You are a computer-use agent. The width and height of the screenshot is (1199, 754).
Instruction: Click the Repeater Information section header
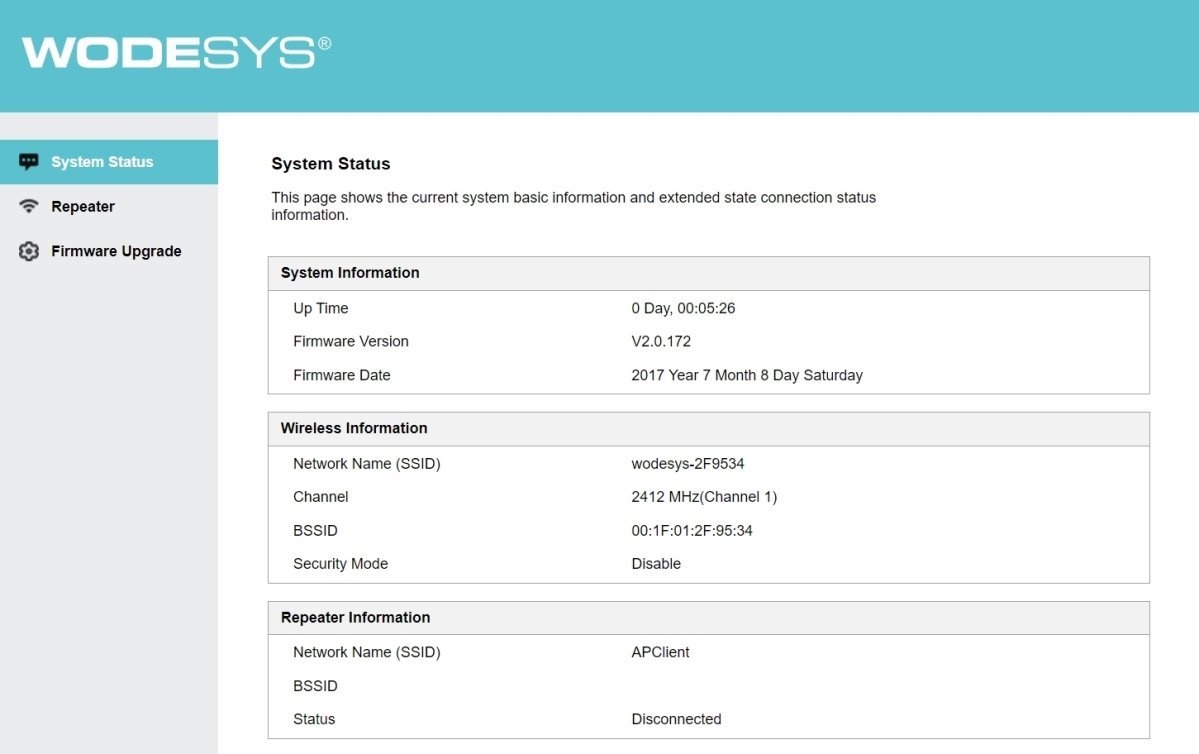coord(355,617)
